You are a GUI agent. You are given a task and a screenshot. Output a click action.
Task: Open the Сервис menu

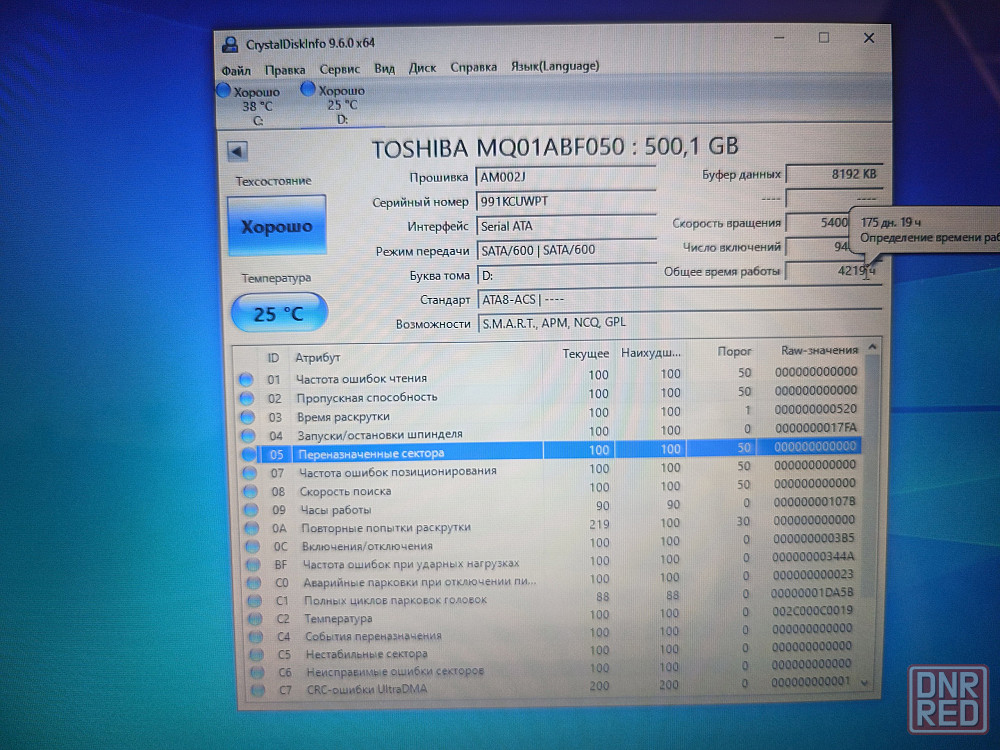coord(340,69)
